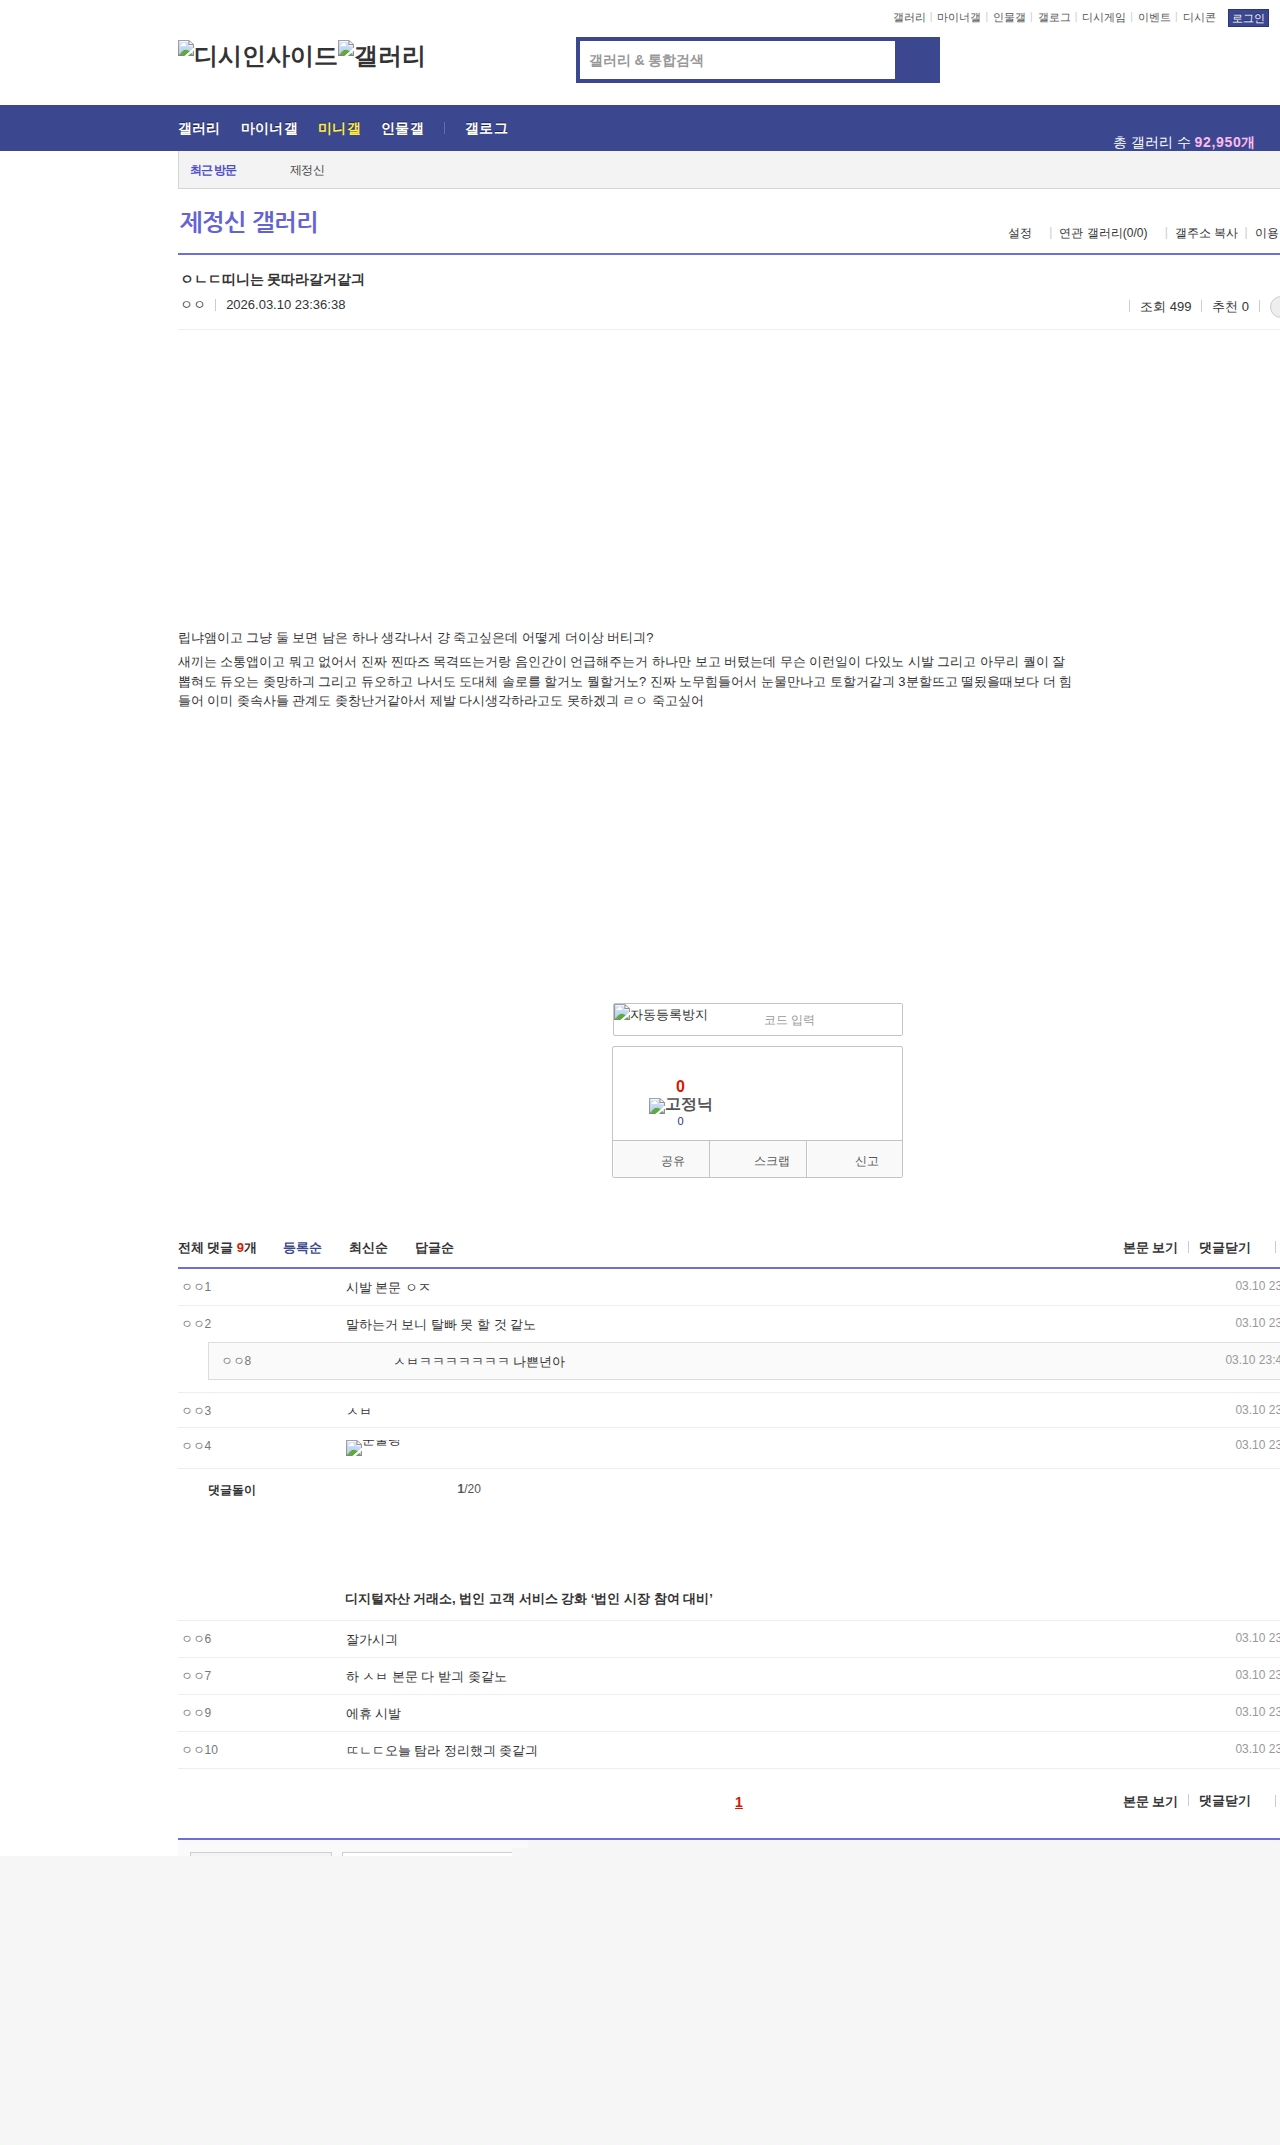Sort comments by 답글순

[434, 1248]
